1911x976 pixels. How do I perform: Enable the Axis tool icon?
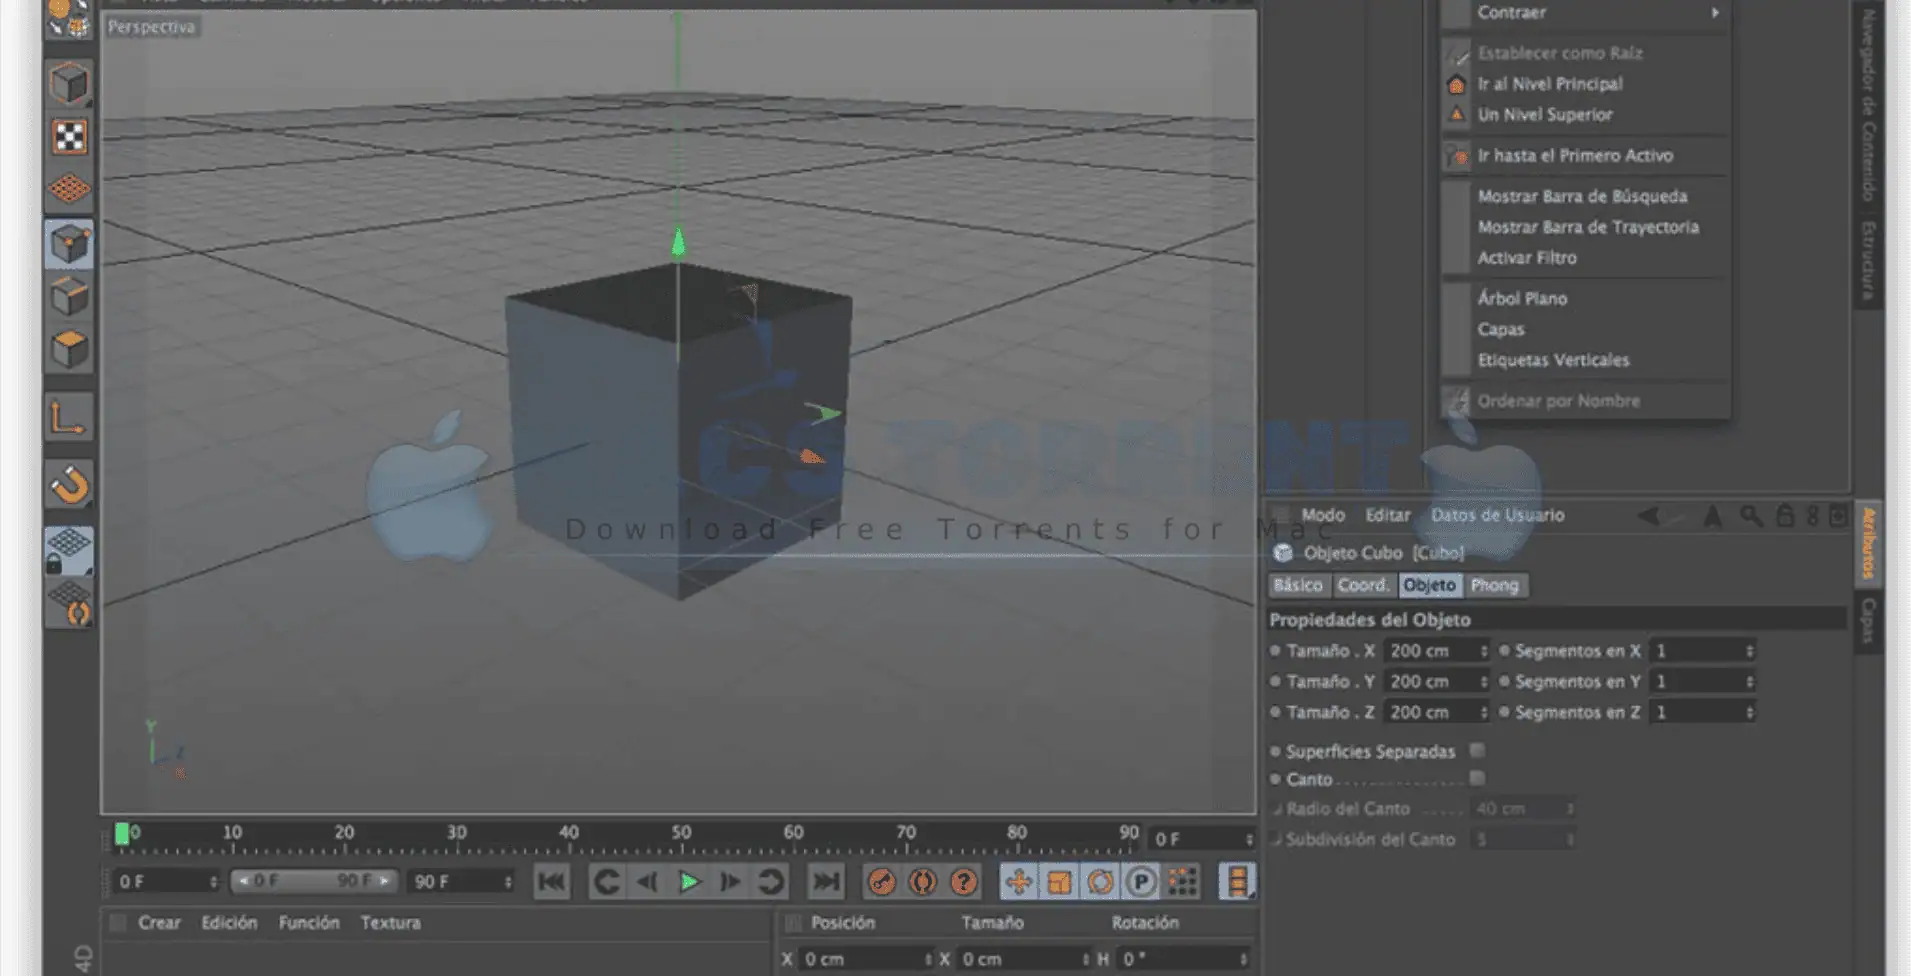coord(69,417)
